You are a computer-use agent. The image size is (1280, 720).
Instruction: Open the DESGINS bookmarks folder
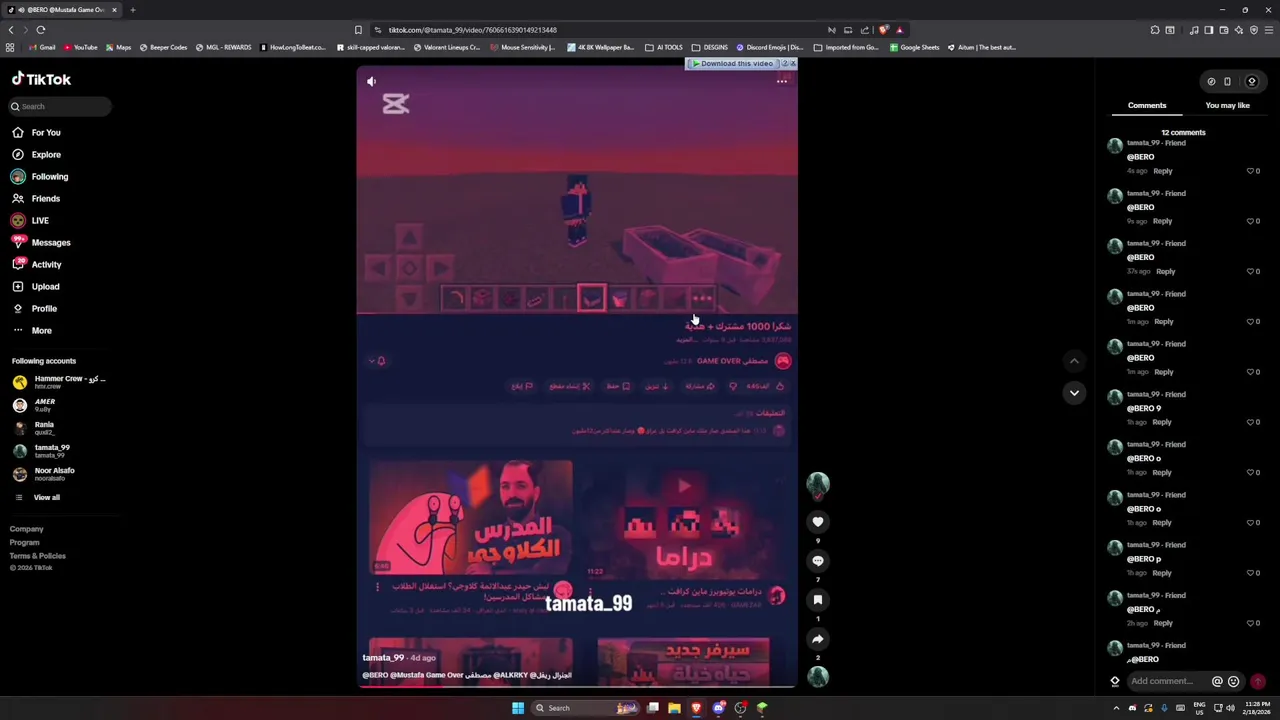710,47
